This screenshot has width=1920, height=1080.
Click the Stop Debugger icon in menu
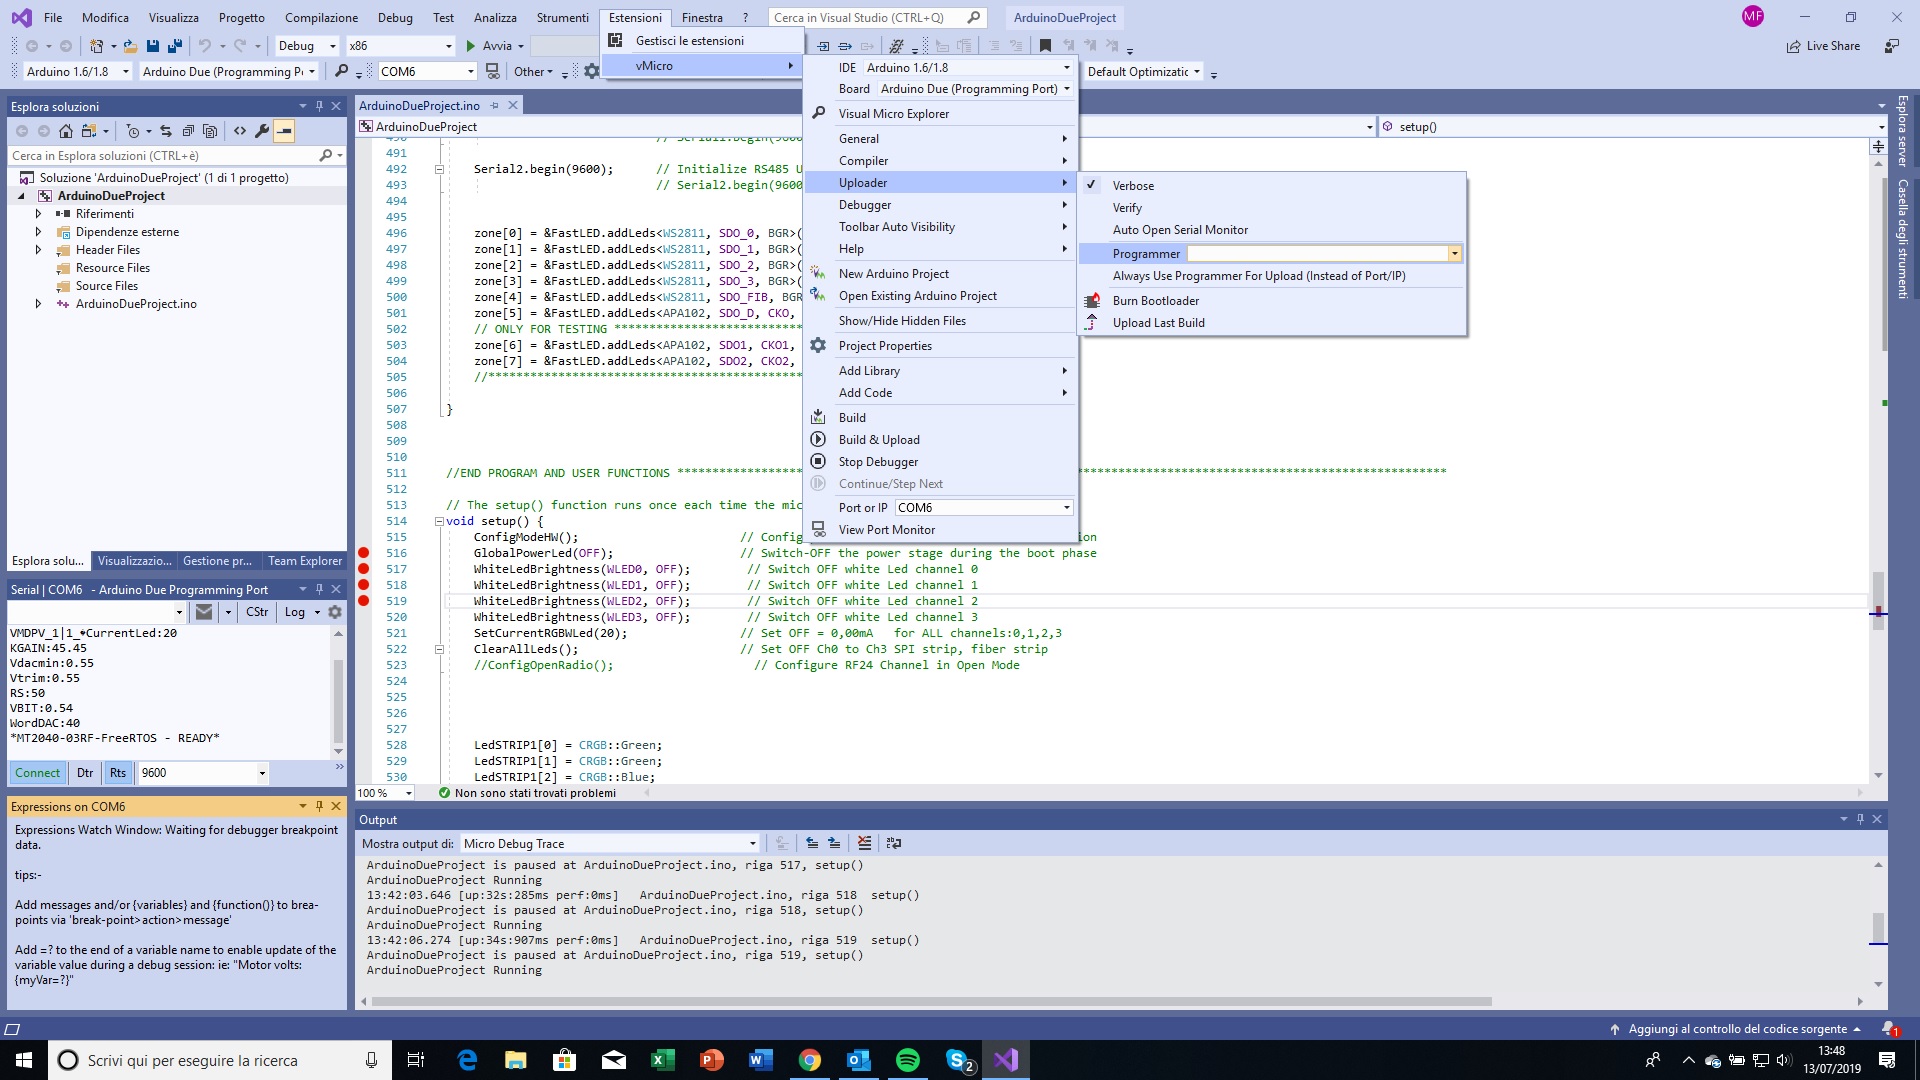(x=818, y=461)
